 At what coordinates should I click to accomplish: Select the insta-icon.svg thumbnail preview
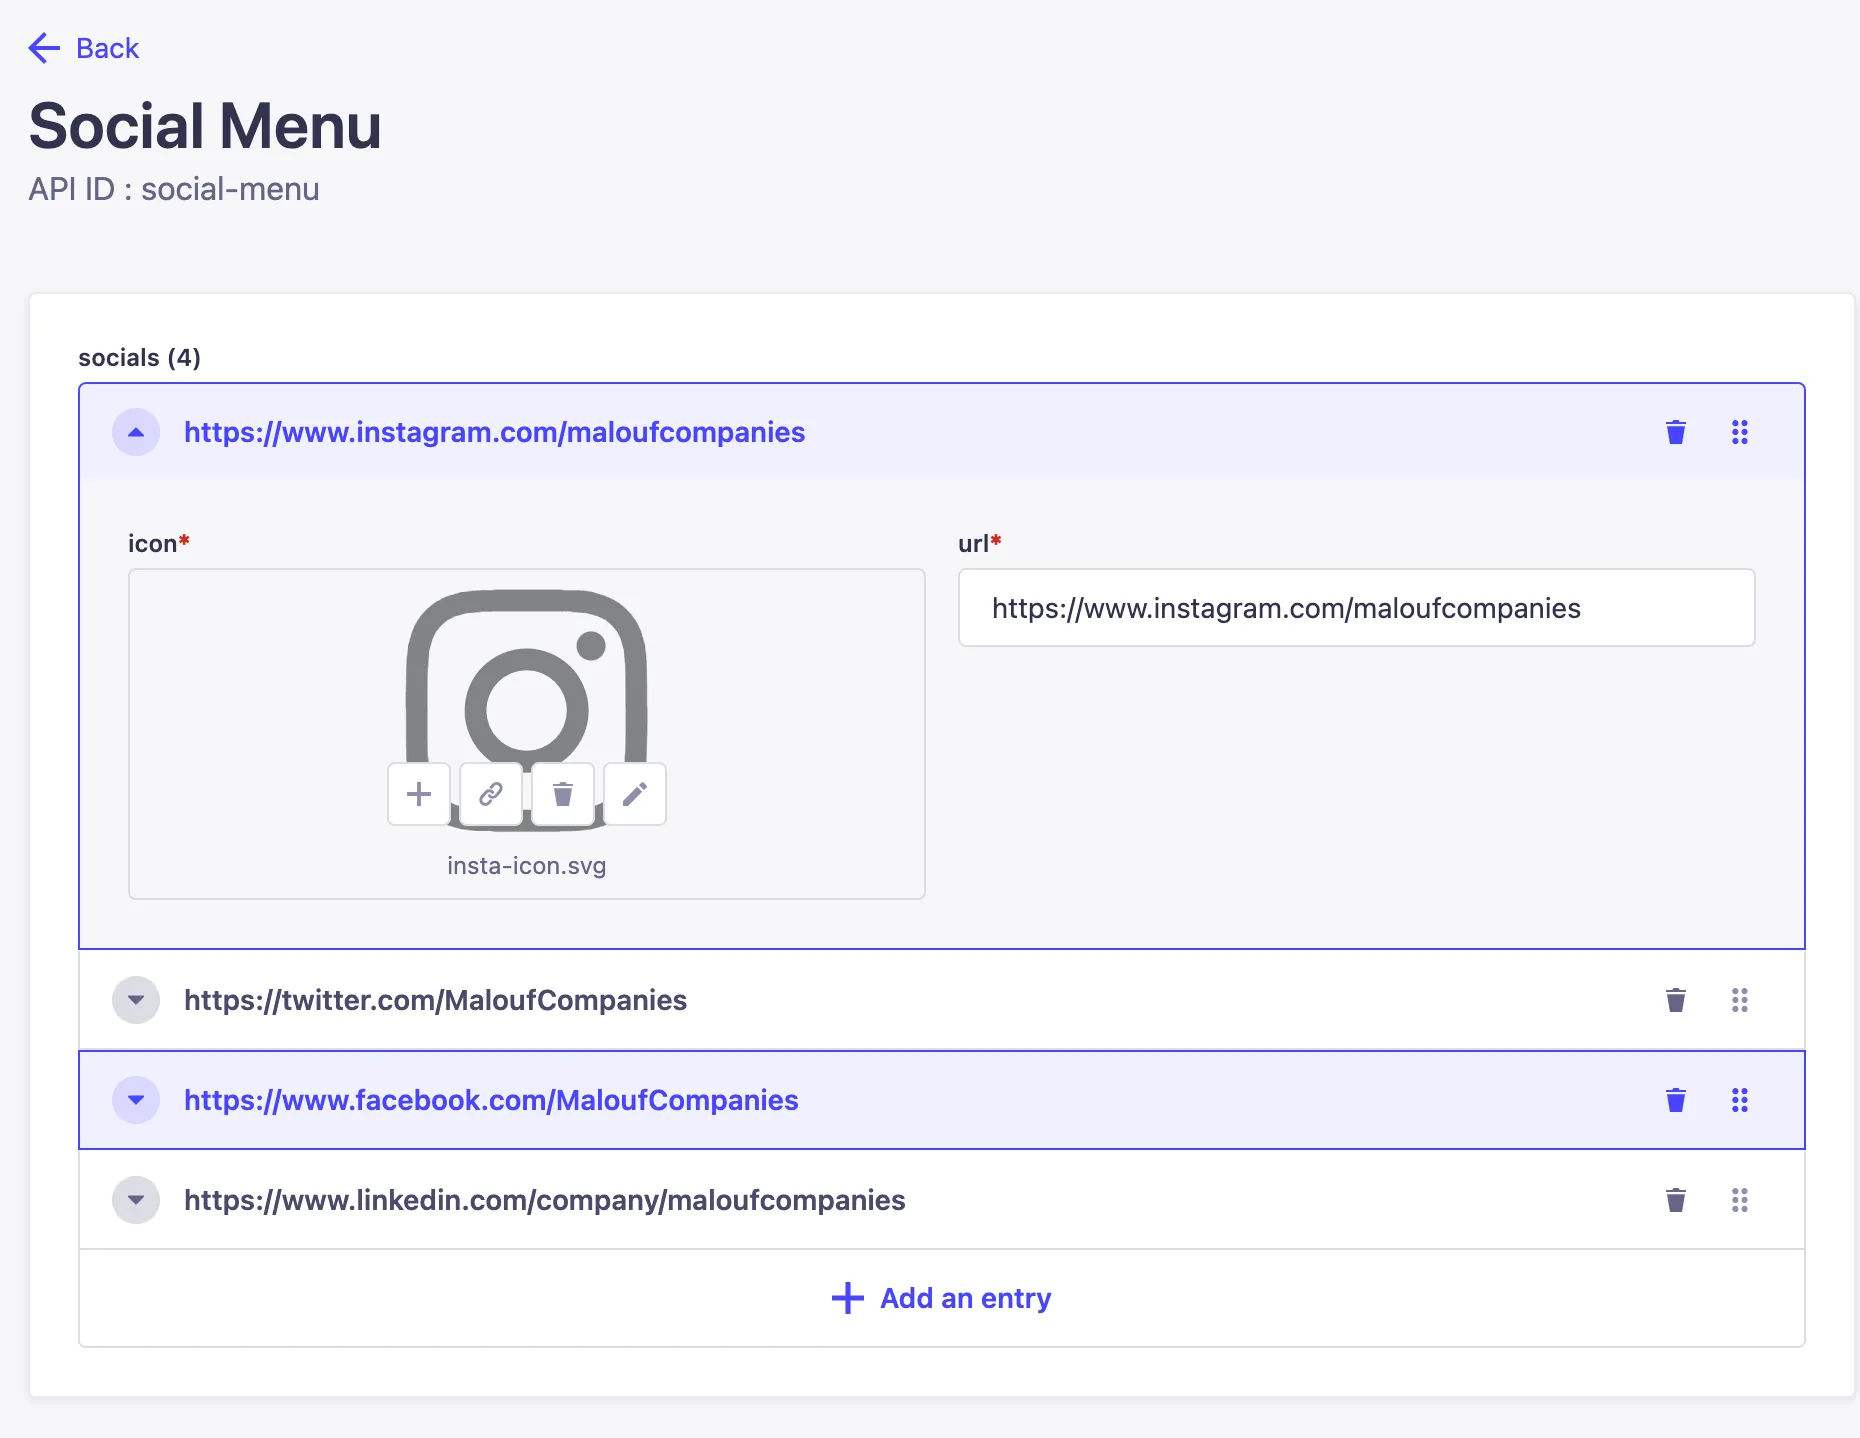[x=527, y=690]
